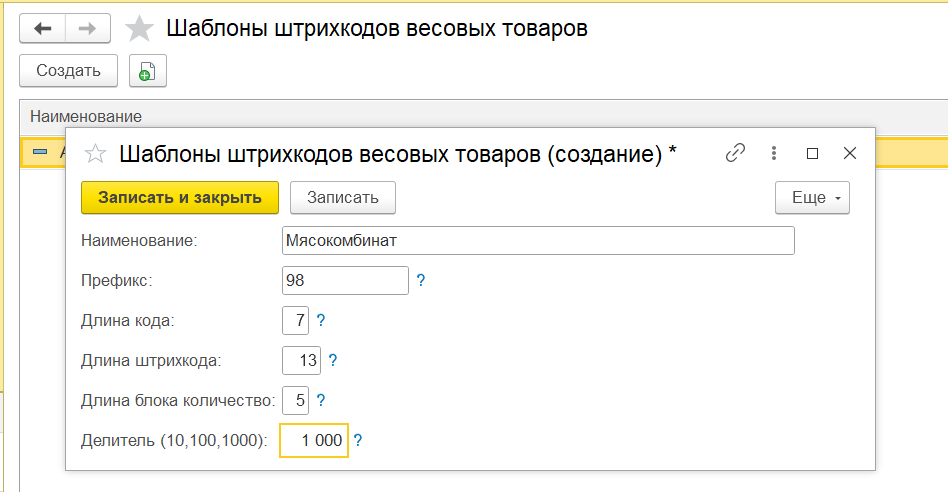Expand the Еще dropdown menu
948x492 pixels.
tap(812, 197)
